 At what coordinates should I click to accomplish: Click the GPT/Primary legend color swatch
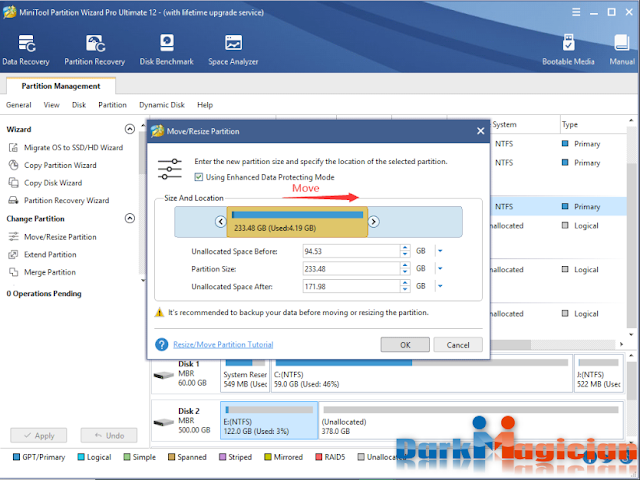tap(16, 457)
